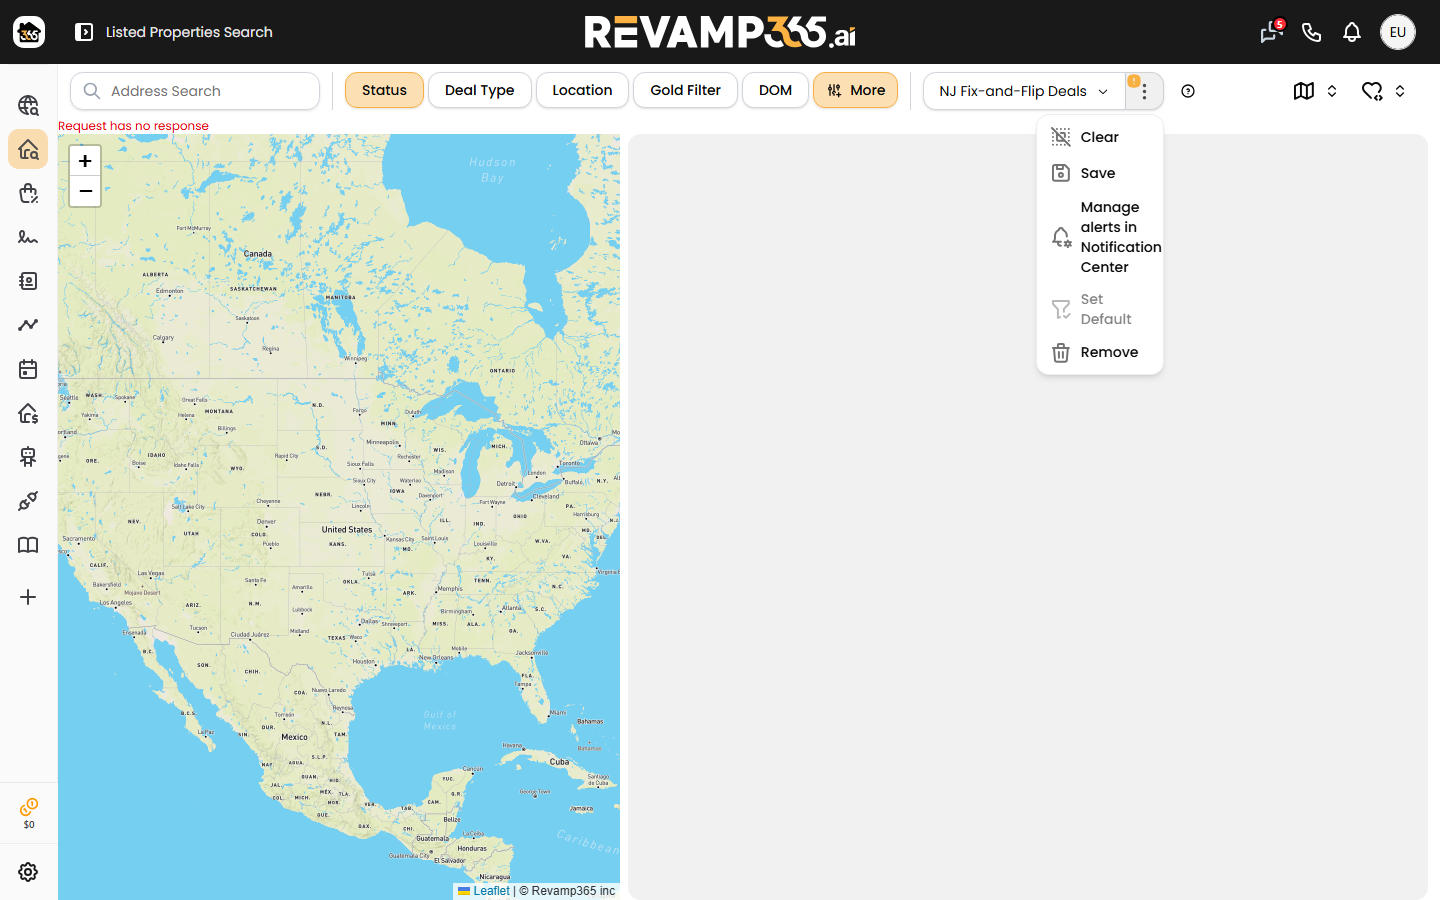Image resolution: width=1440 pixels, height=900 pixels.
Task: Open the map view selector dropdown
Action: point(1315,91)
